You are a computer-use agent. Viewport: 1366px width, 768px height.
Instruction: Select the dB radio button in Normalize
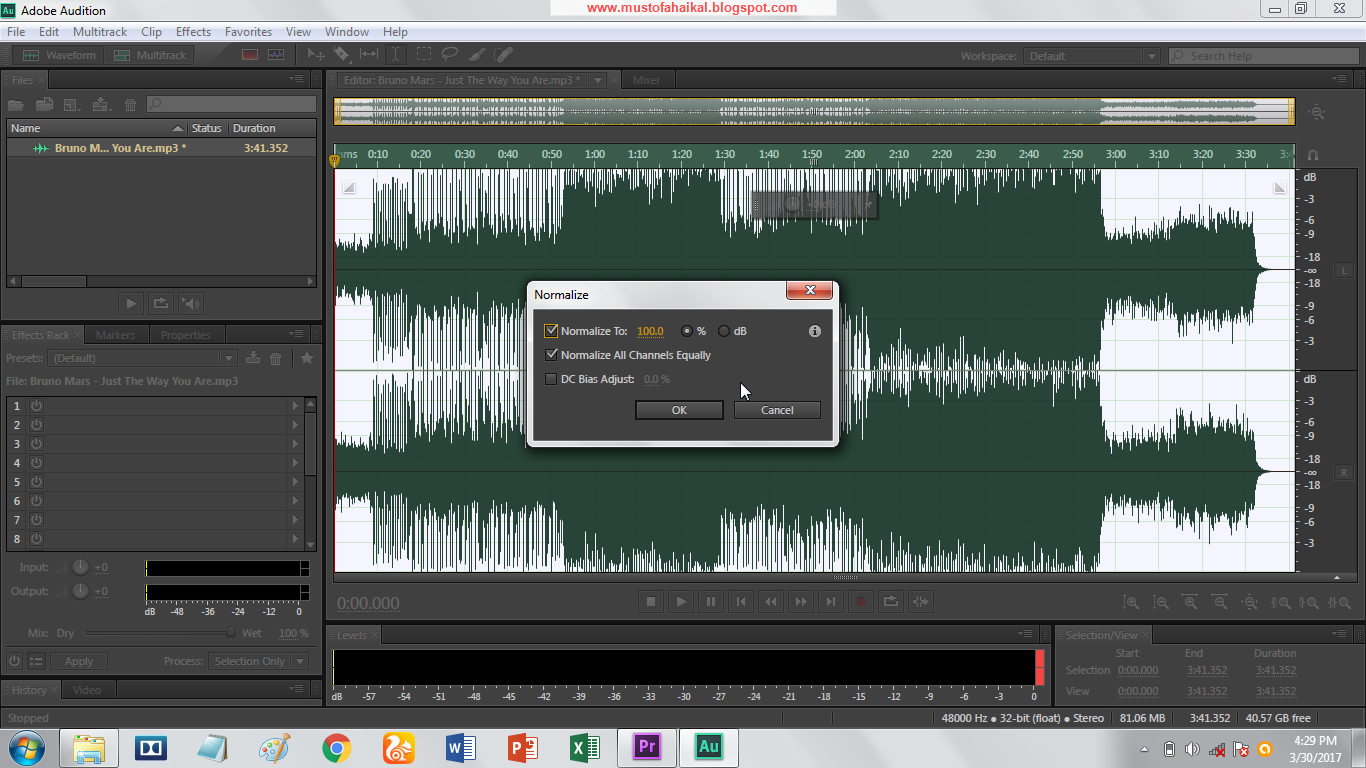pos(724,331)
